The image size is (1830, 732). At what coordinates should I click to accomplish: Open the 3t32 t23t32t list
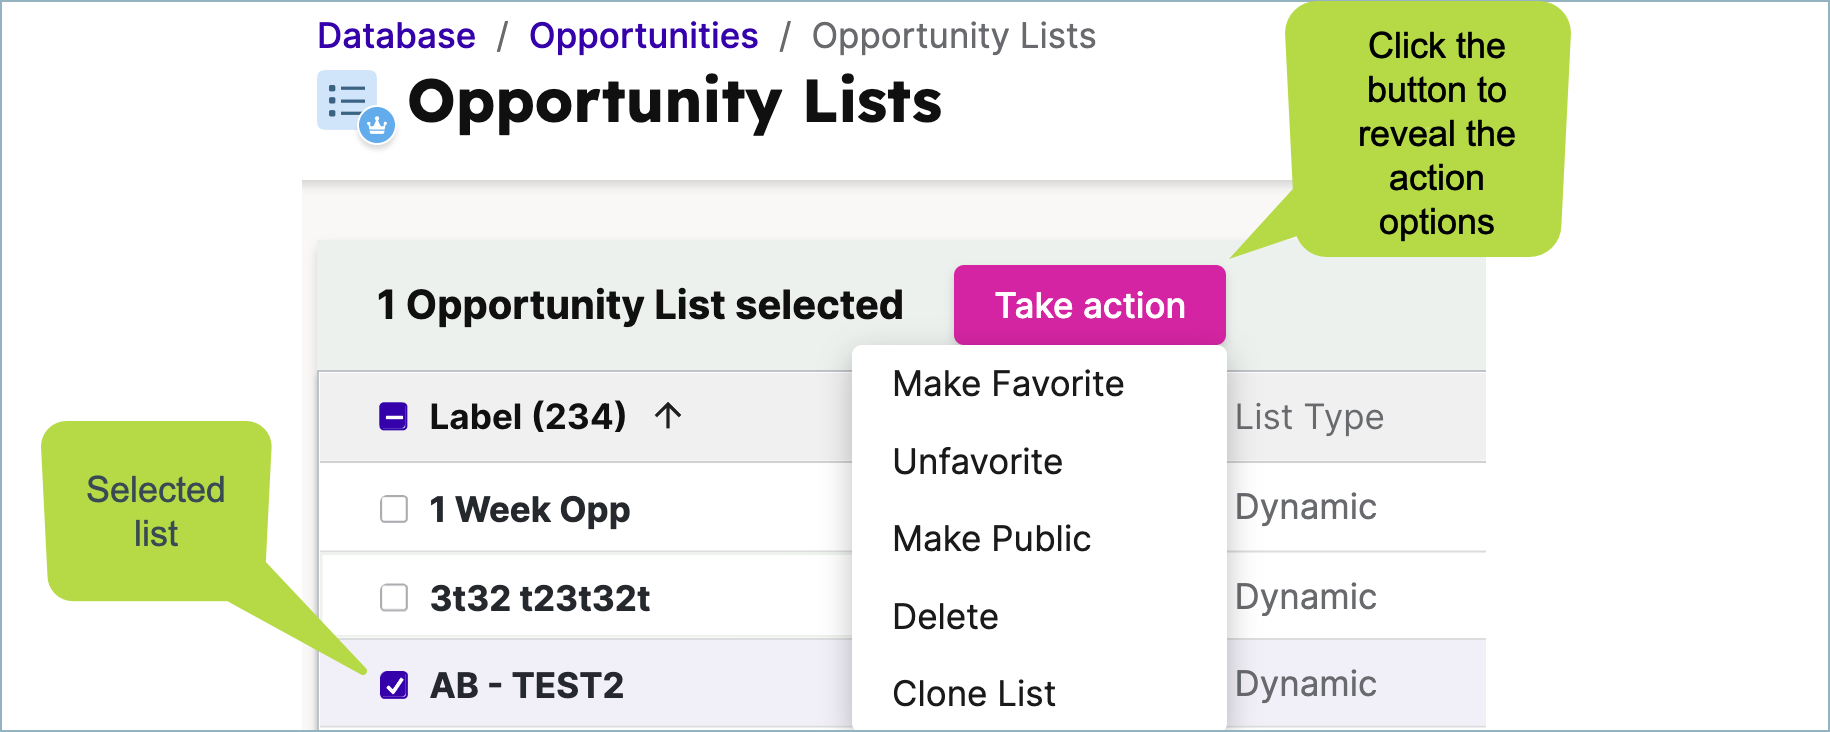(x=540, y=599)
